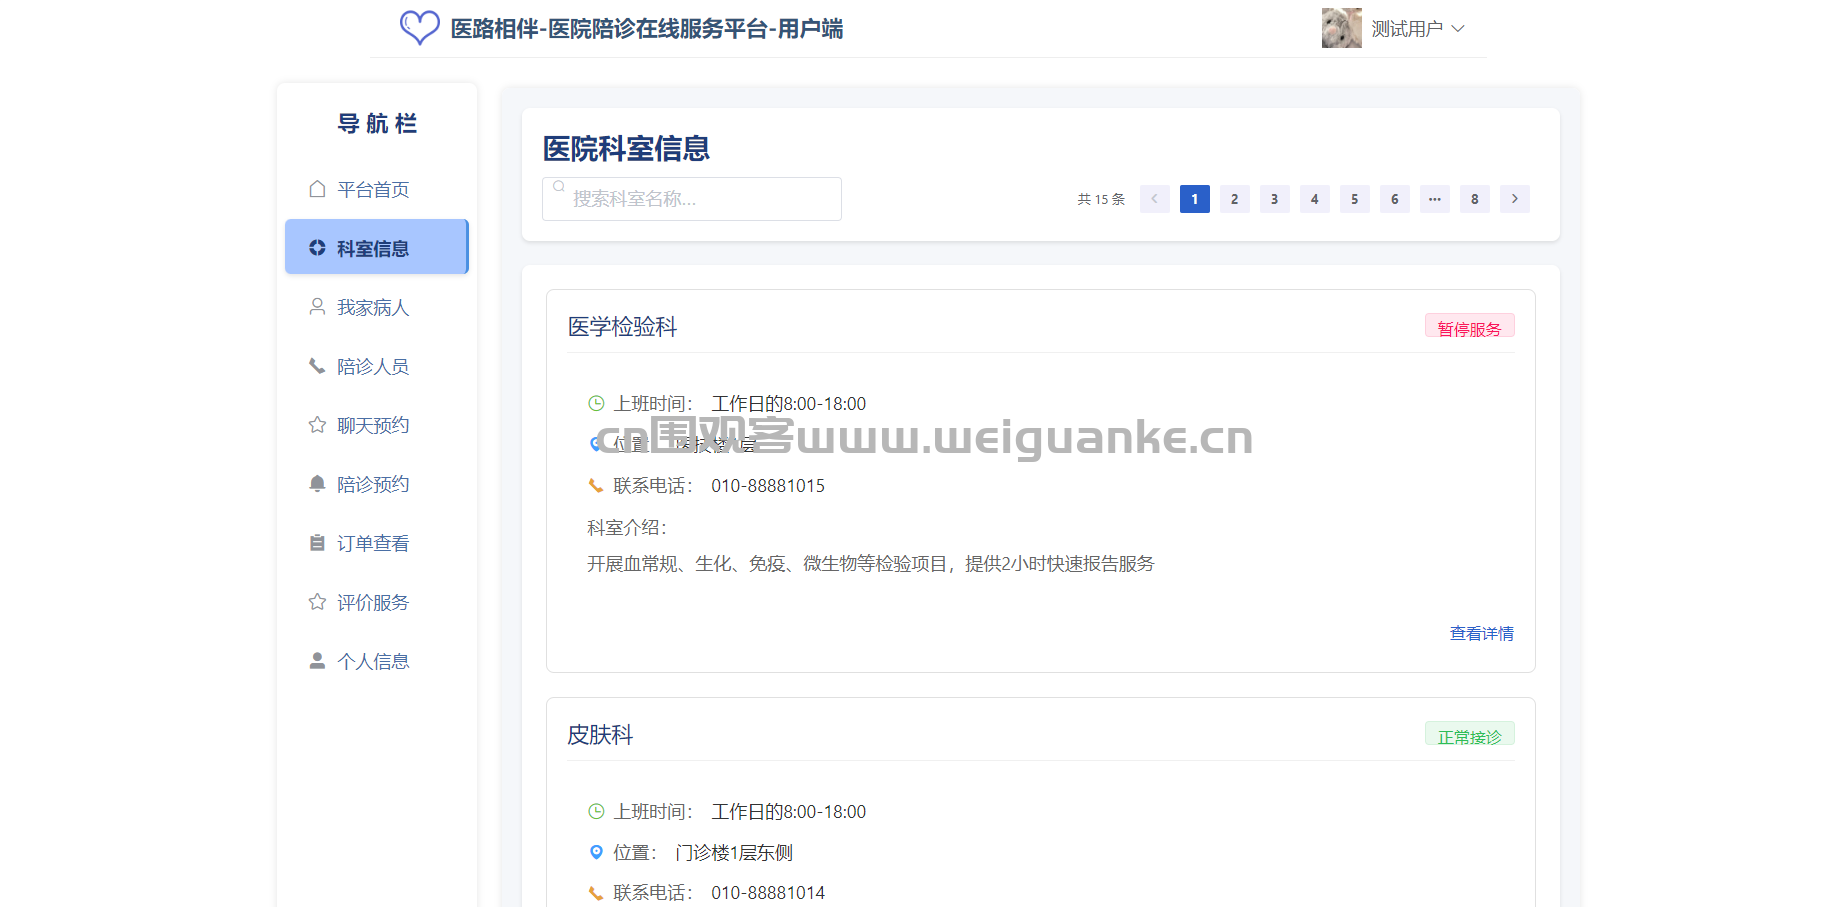The image size is (1838, 907).
Task: Go to page 8 in pagination
Action: pyautogui.click(x=1474, y=199)
